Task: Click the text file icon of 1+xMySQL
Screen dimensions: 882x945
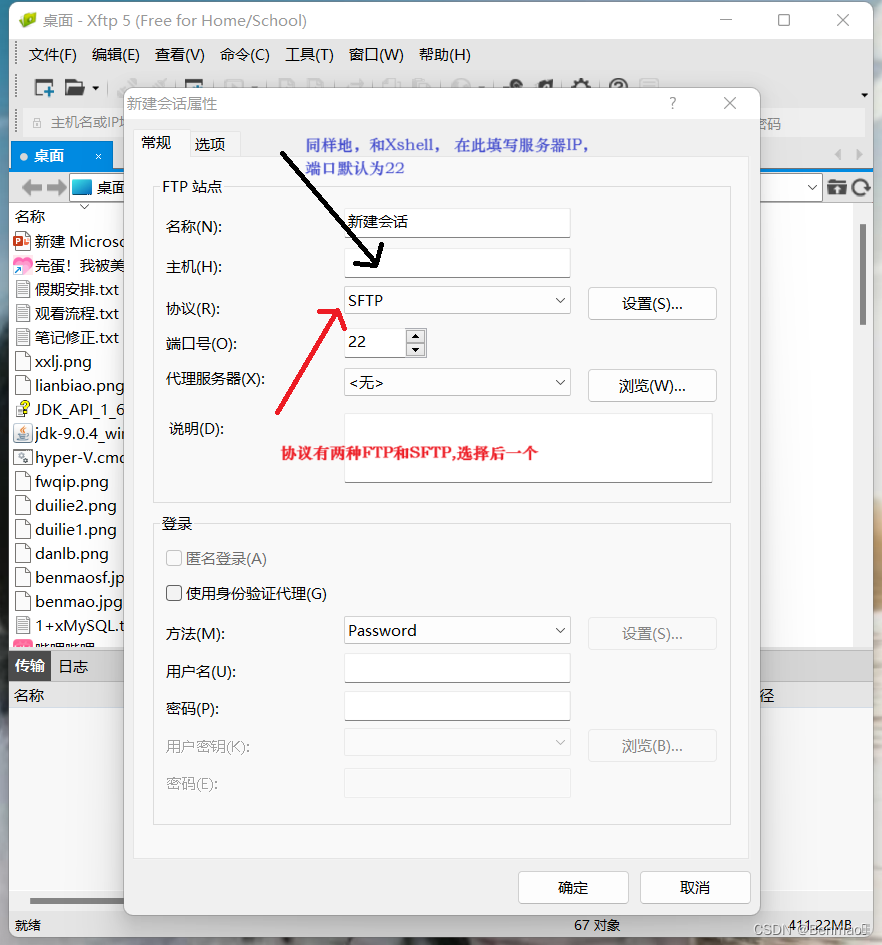Action: [23, 625]
